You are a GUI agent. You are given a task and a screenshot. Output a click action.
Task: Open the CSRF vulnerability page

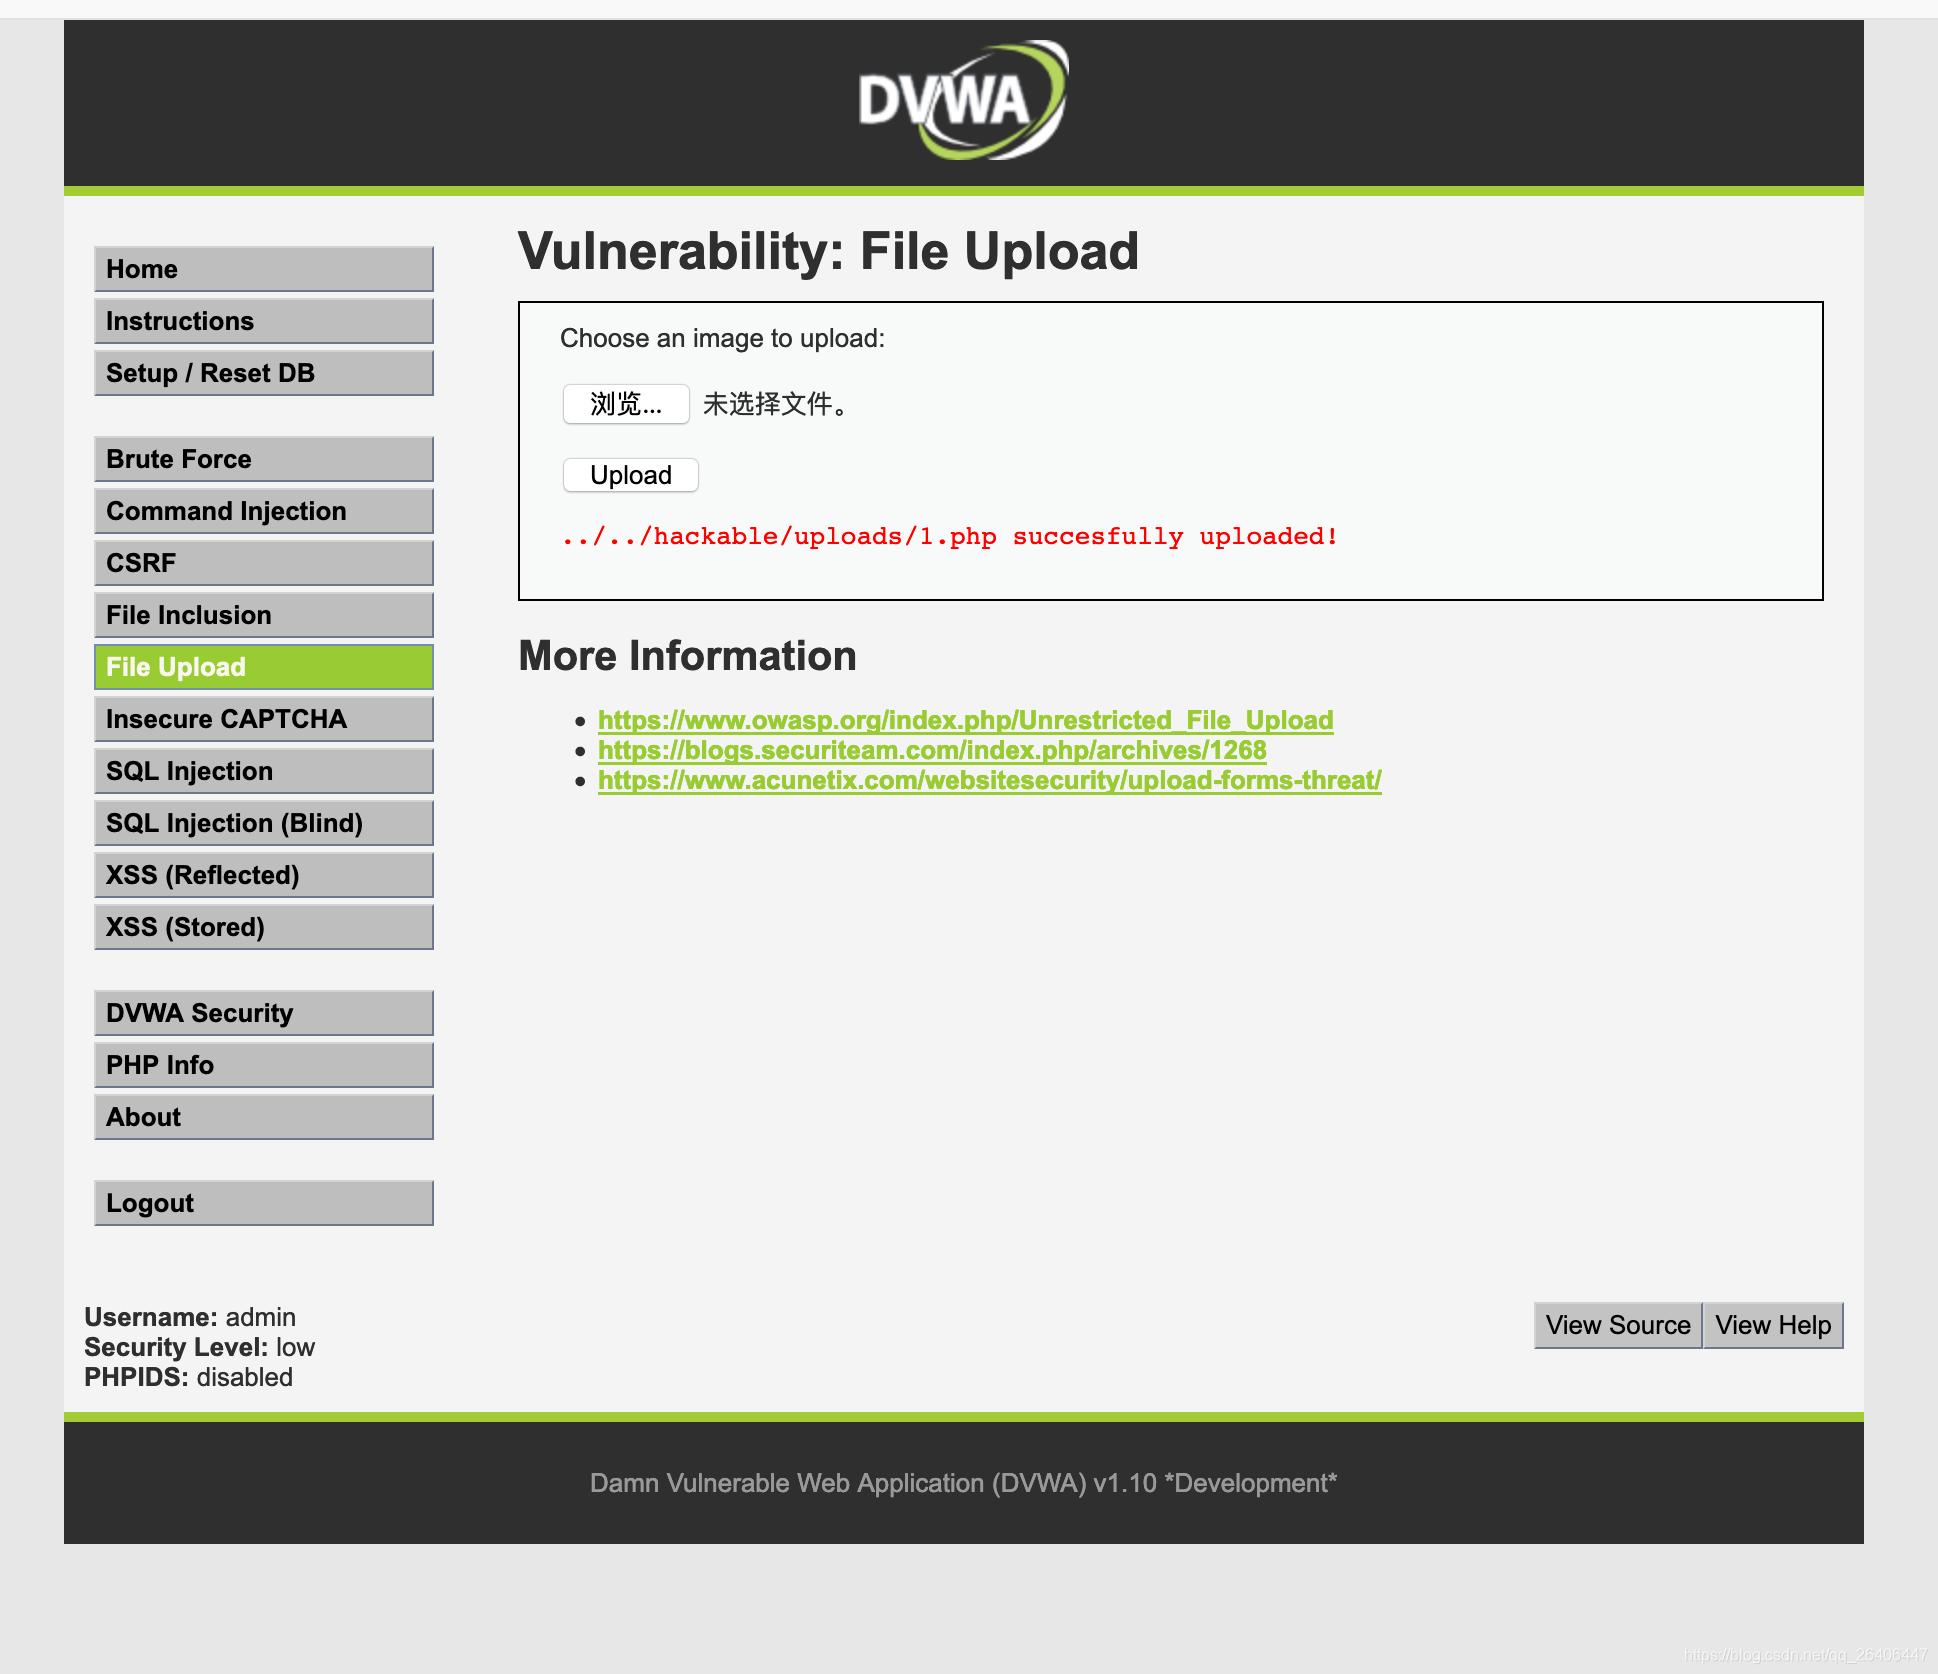[263, 563]
